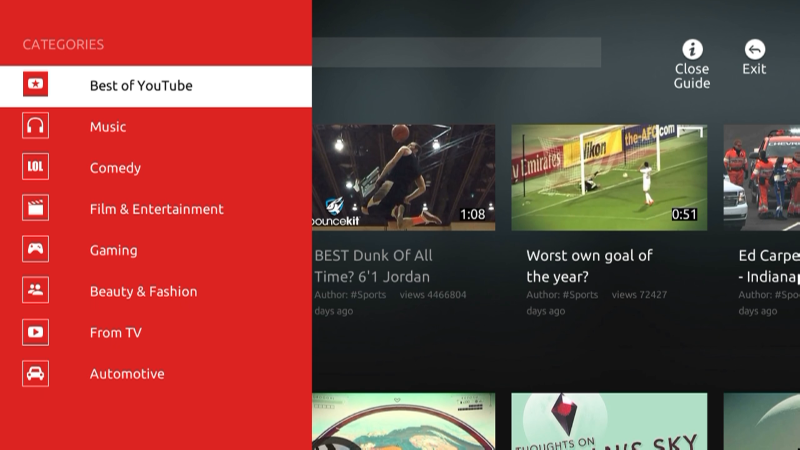Open the Gaming category
800x450 pixels.
(156, 250)
